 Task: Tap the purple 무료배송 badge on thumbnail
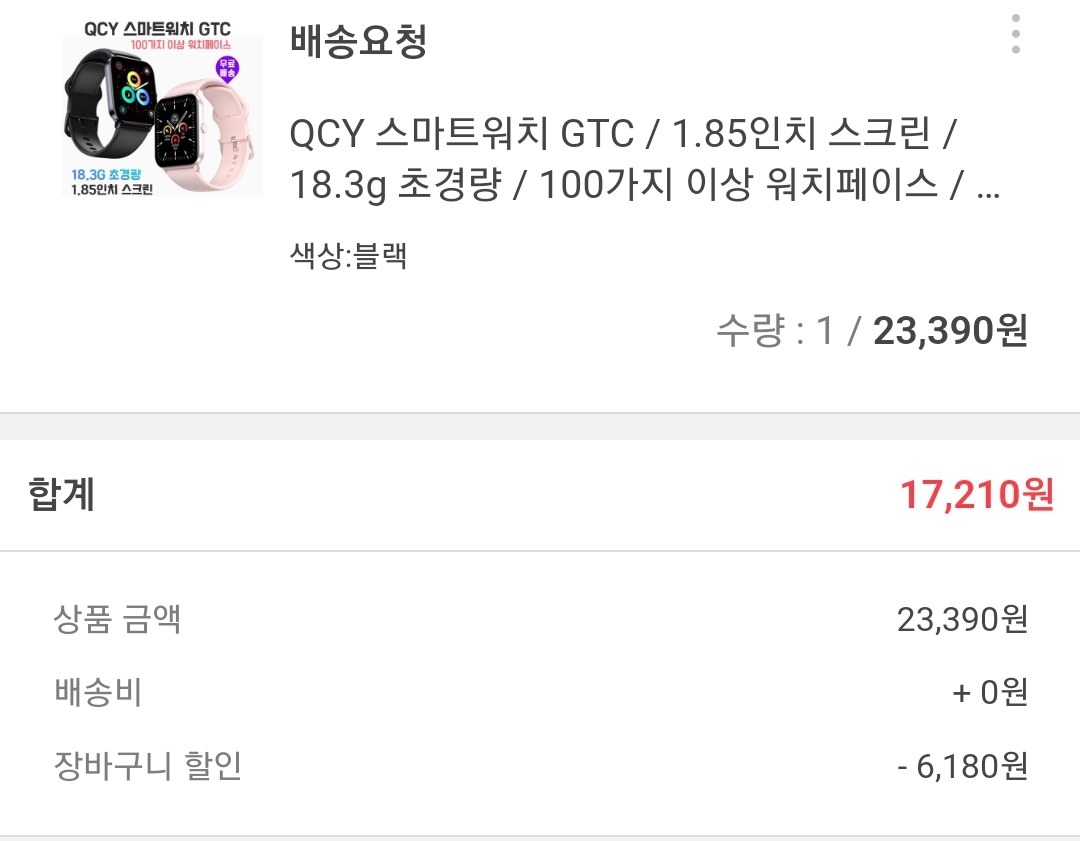pyautogui.click(x=228, y=70)
